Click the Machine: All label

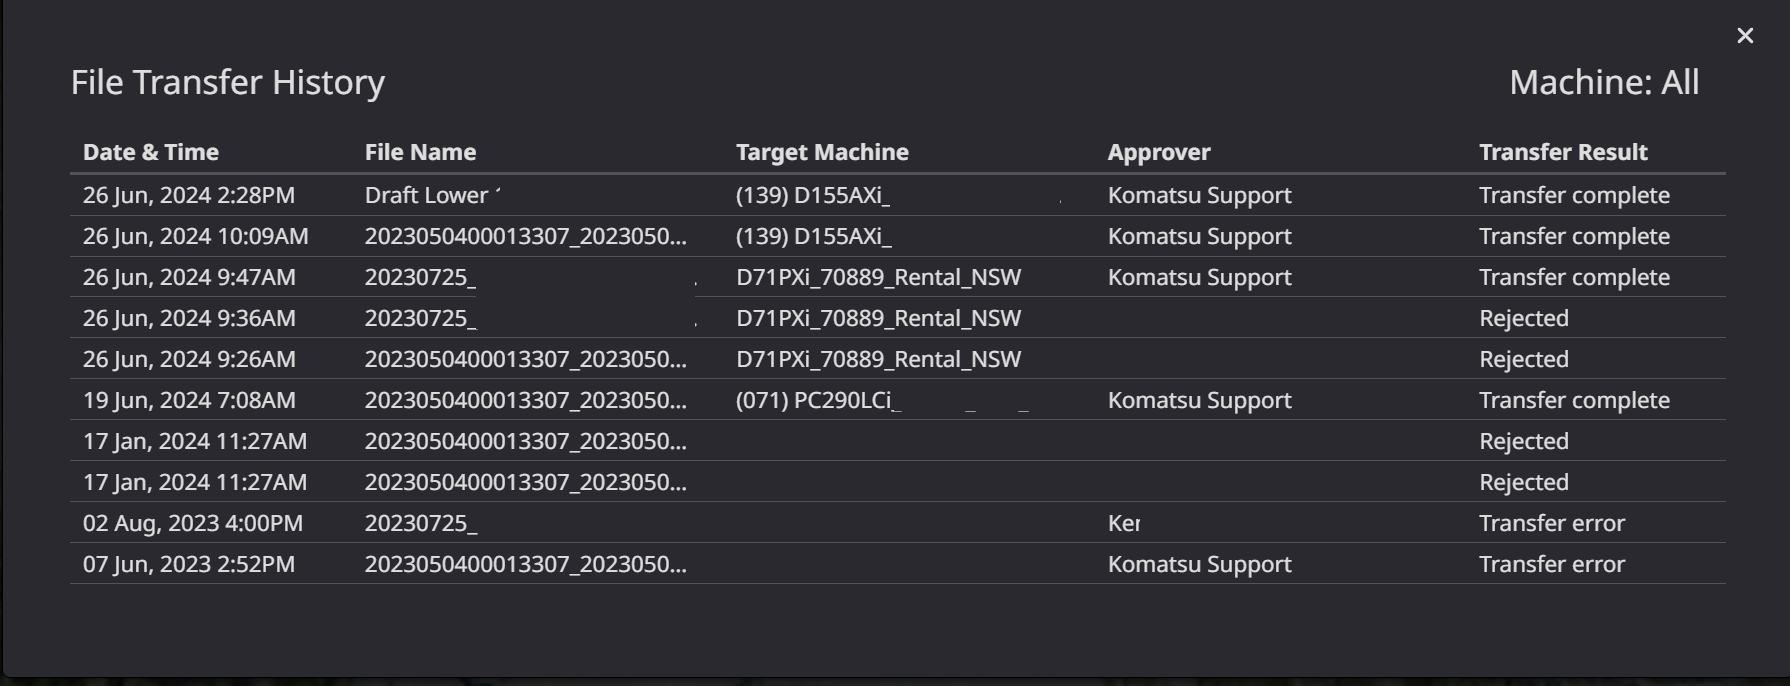pos(1604,82)
